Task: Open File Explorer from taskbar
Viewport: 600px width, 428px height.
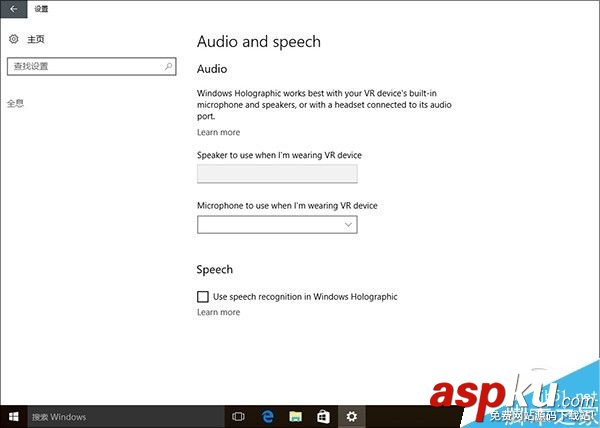Action: [x=295, y=417]
